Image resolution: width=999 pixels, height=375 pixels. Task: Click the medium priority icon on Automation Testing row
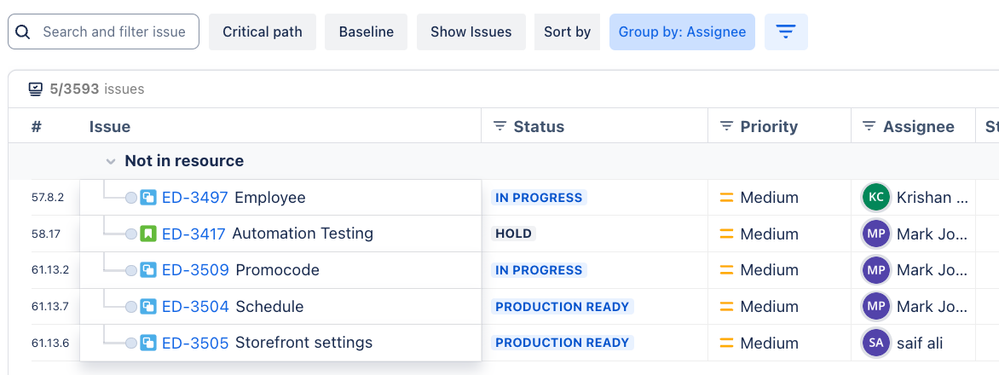[726, 234]
